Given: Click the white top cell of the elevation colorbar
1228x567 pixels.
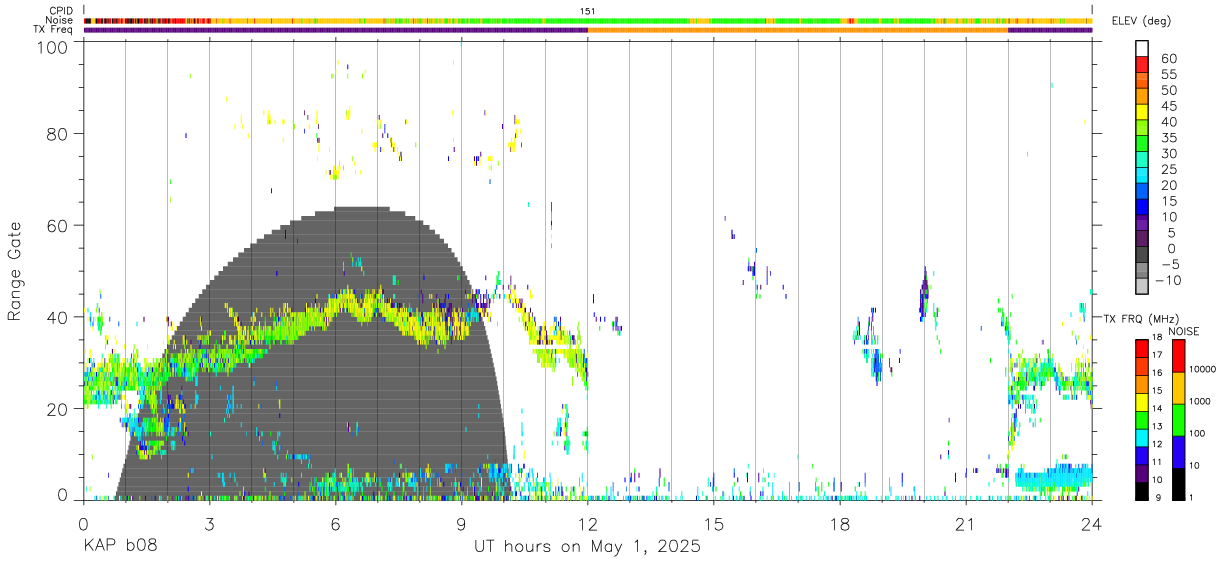Looking at the screenshot, I should pyautogui.click(x=1142, y=48).
